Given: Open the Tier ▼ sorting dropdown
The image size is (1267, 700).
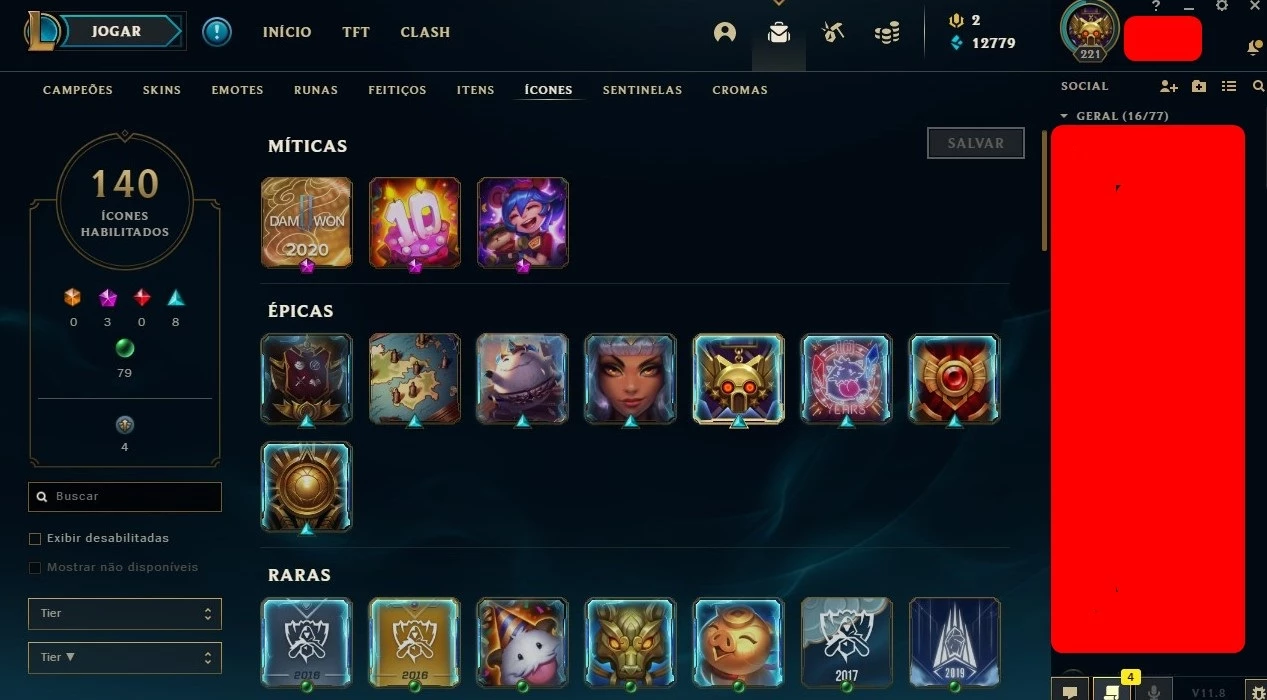Looking at the screenshot, I should [x=125, y=658].
